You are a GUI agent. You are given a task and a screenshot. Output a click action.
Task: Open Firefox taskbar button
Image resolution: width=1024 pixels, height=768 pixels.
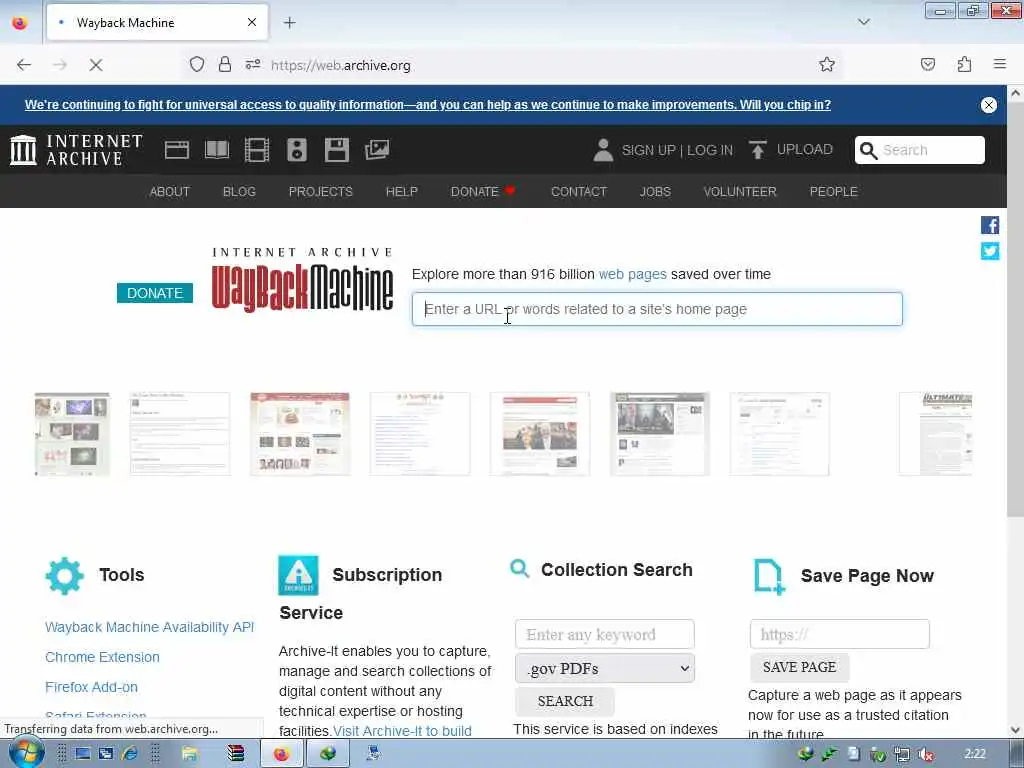281,754
